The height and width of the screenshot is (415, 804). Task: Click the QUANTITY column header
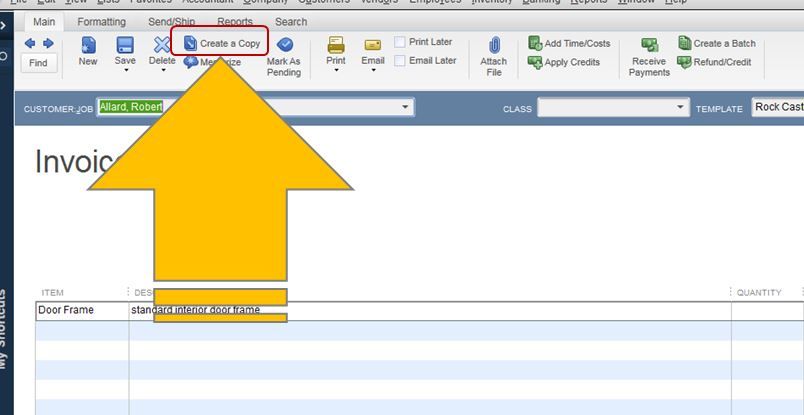pos(759,292)
